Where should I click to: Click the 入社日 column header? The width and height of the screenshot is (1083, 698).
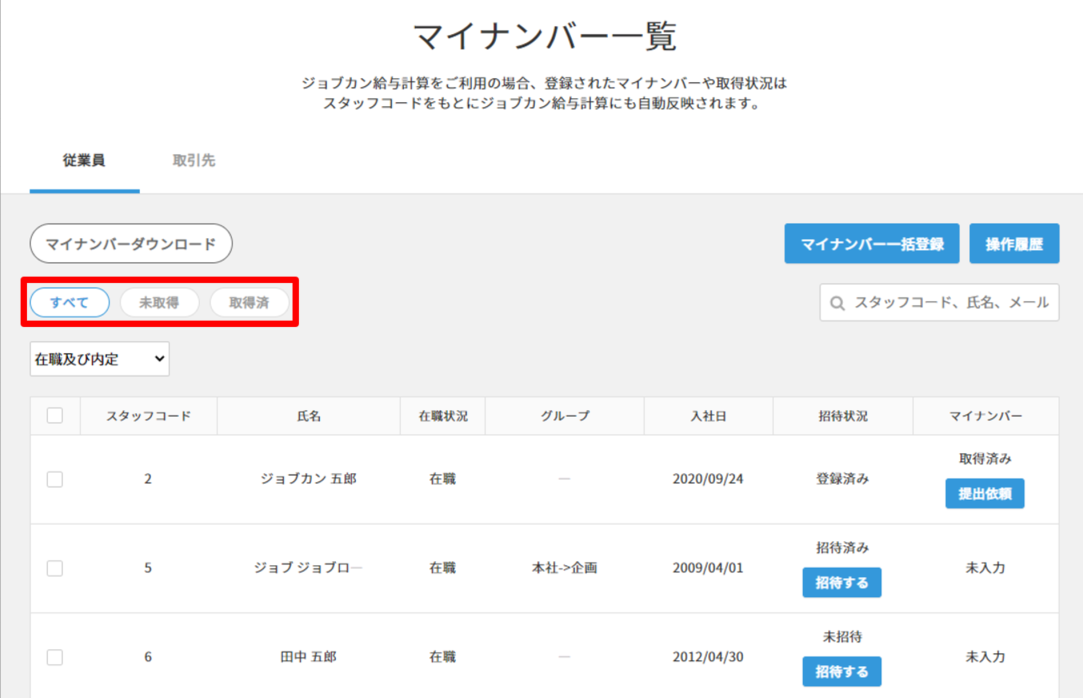click(708, 416)
